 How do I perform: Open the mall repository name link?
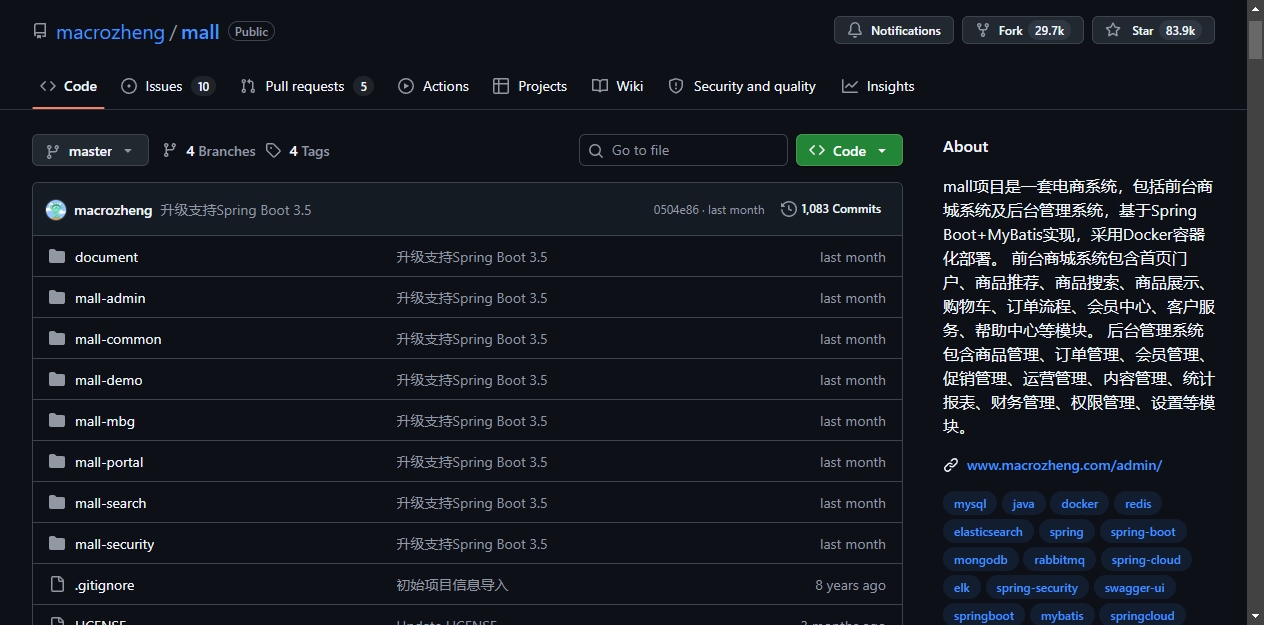coord(200,32)
